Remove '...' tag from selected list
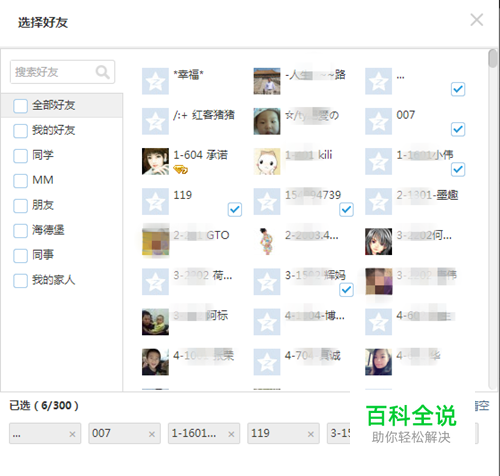Viewport: 500px width, 476px height. click(x=72, y=434)
